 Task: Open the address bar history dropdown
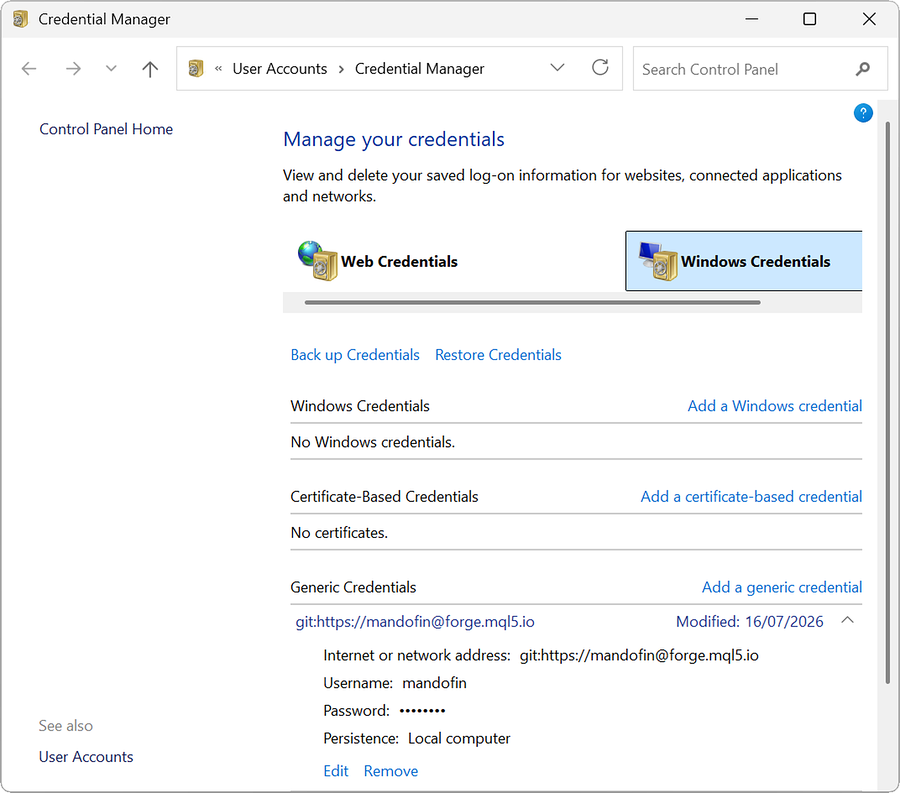[x=557, y=68]
